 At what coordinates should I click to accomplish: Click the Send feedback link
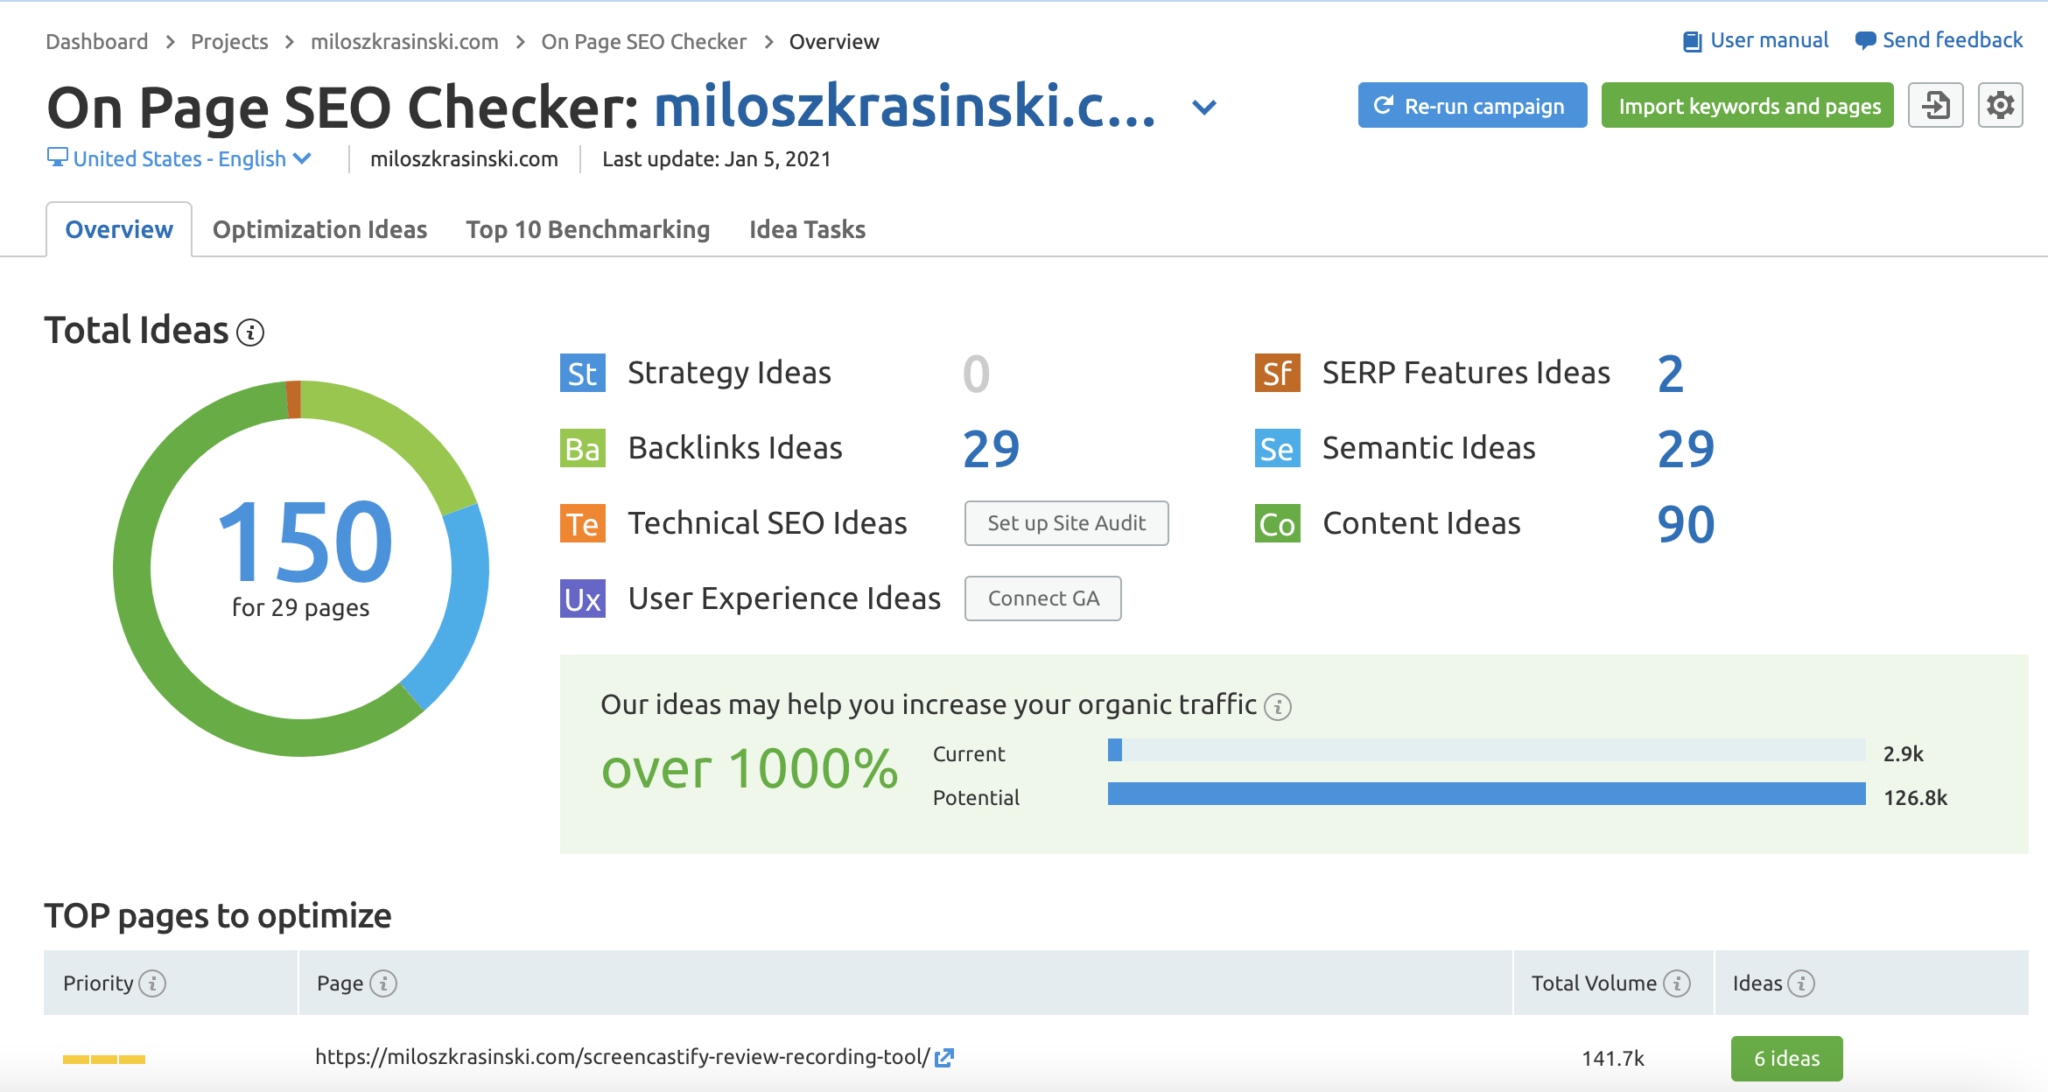(1952, 40)
